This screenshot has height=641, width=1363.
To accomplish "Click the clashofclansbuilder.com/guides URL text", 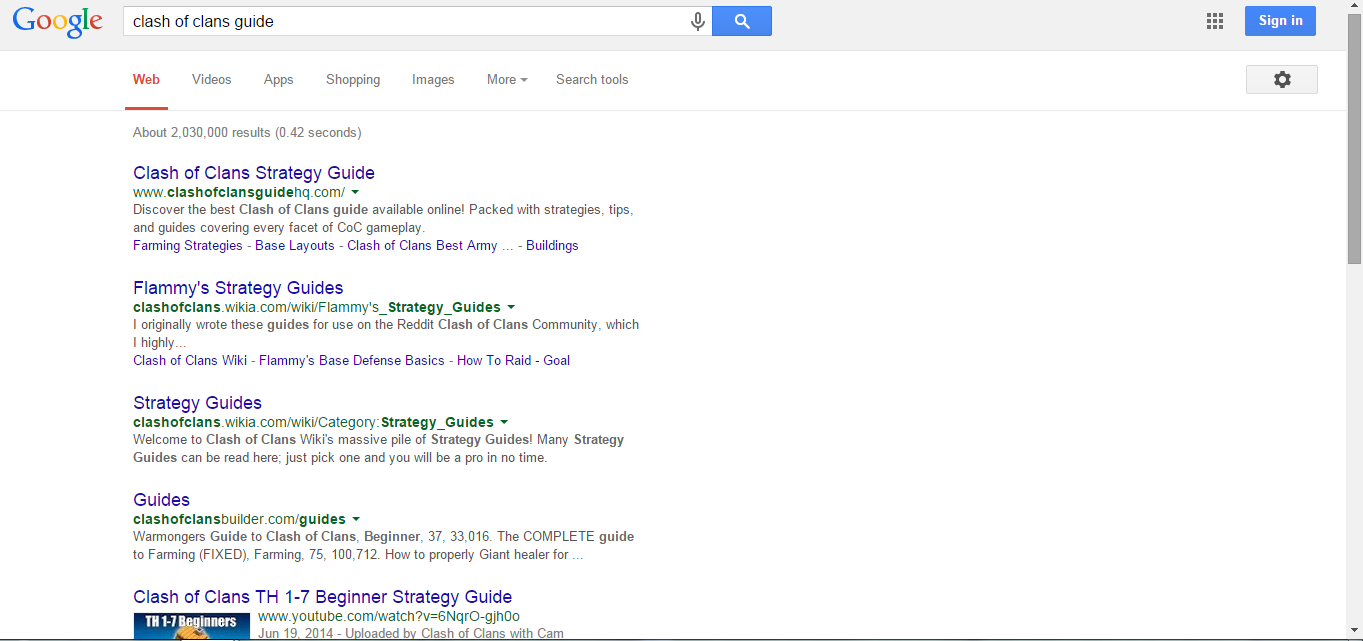I will (239, 519).
